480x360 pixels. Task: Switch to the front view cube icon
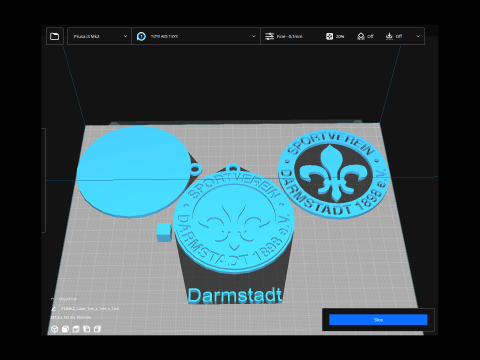[x=65, y=329]
